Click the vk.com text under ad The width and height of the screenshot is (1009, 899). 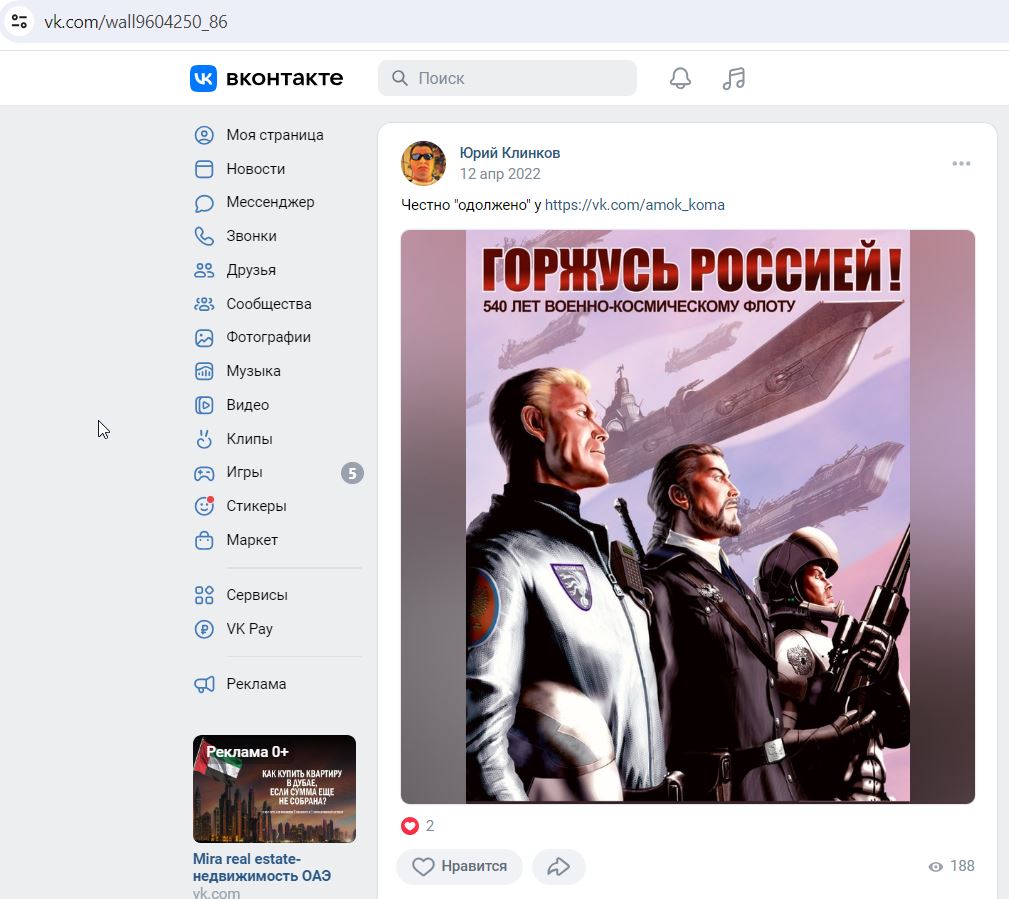[216, 893]
